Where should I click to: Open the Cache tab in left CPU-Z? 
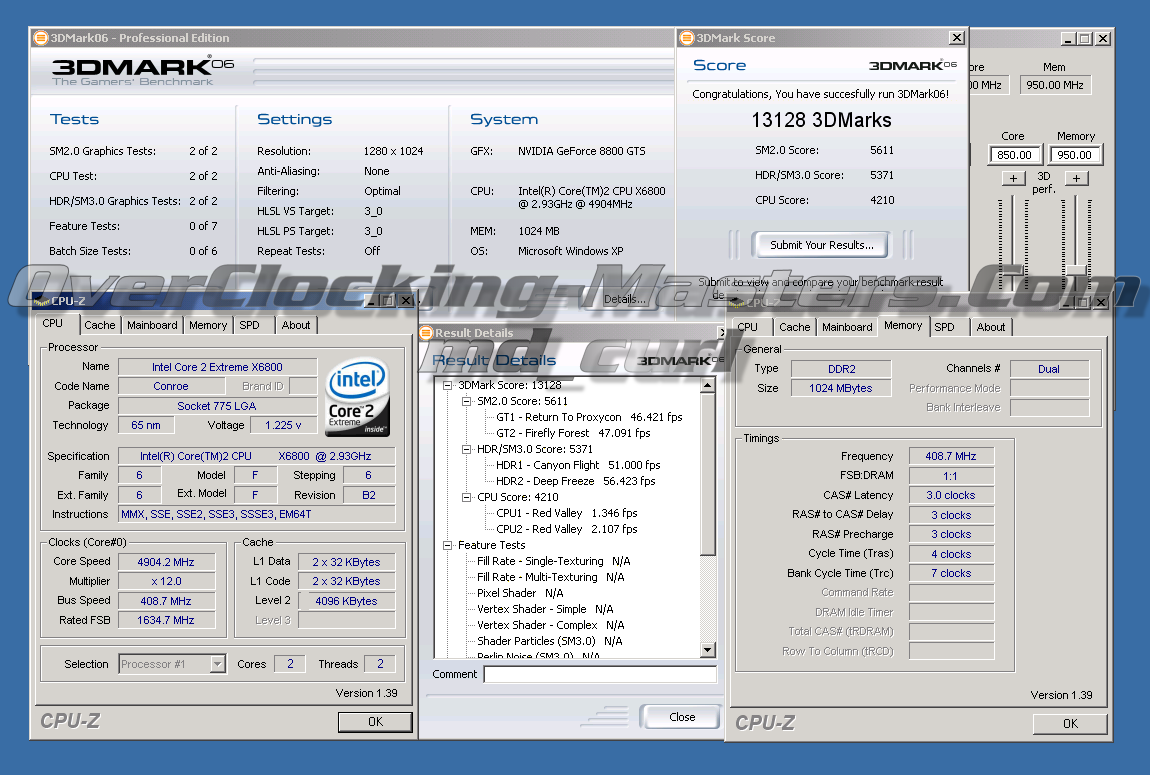tap(100, 326)
